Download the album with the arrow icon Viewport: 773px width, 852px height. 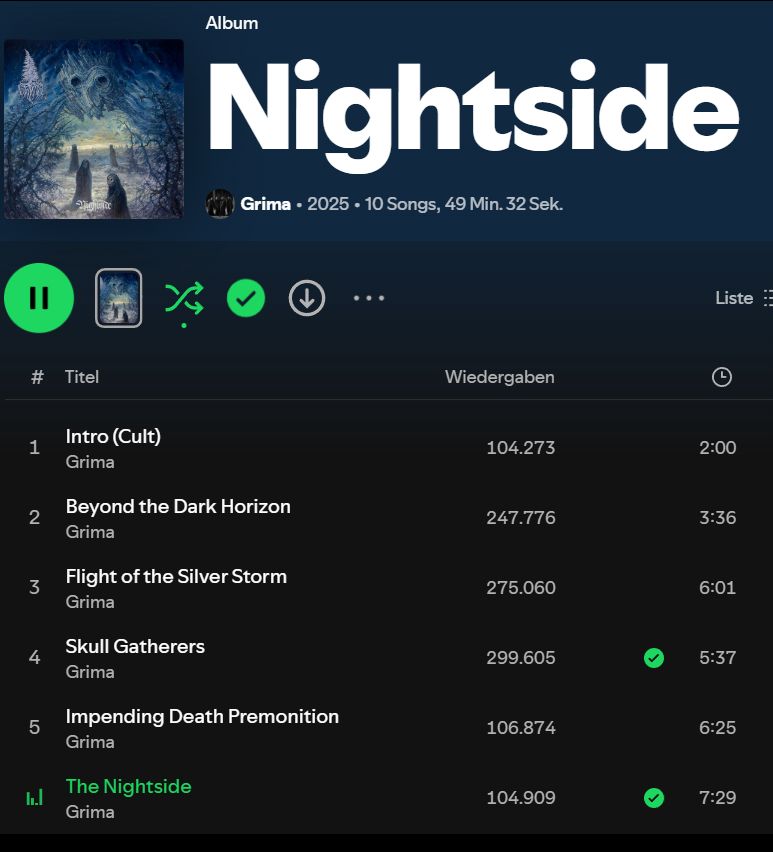[x=307, y=298]
